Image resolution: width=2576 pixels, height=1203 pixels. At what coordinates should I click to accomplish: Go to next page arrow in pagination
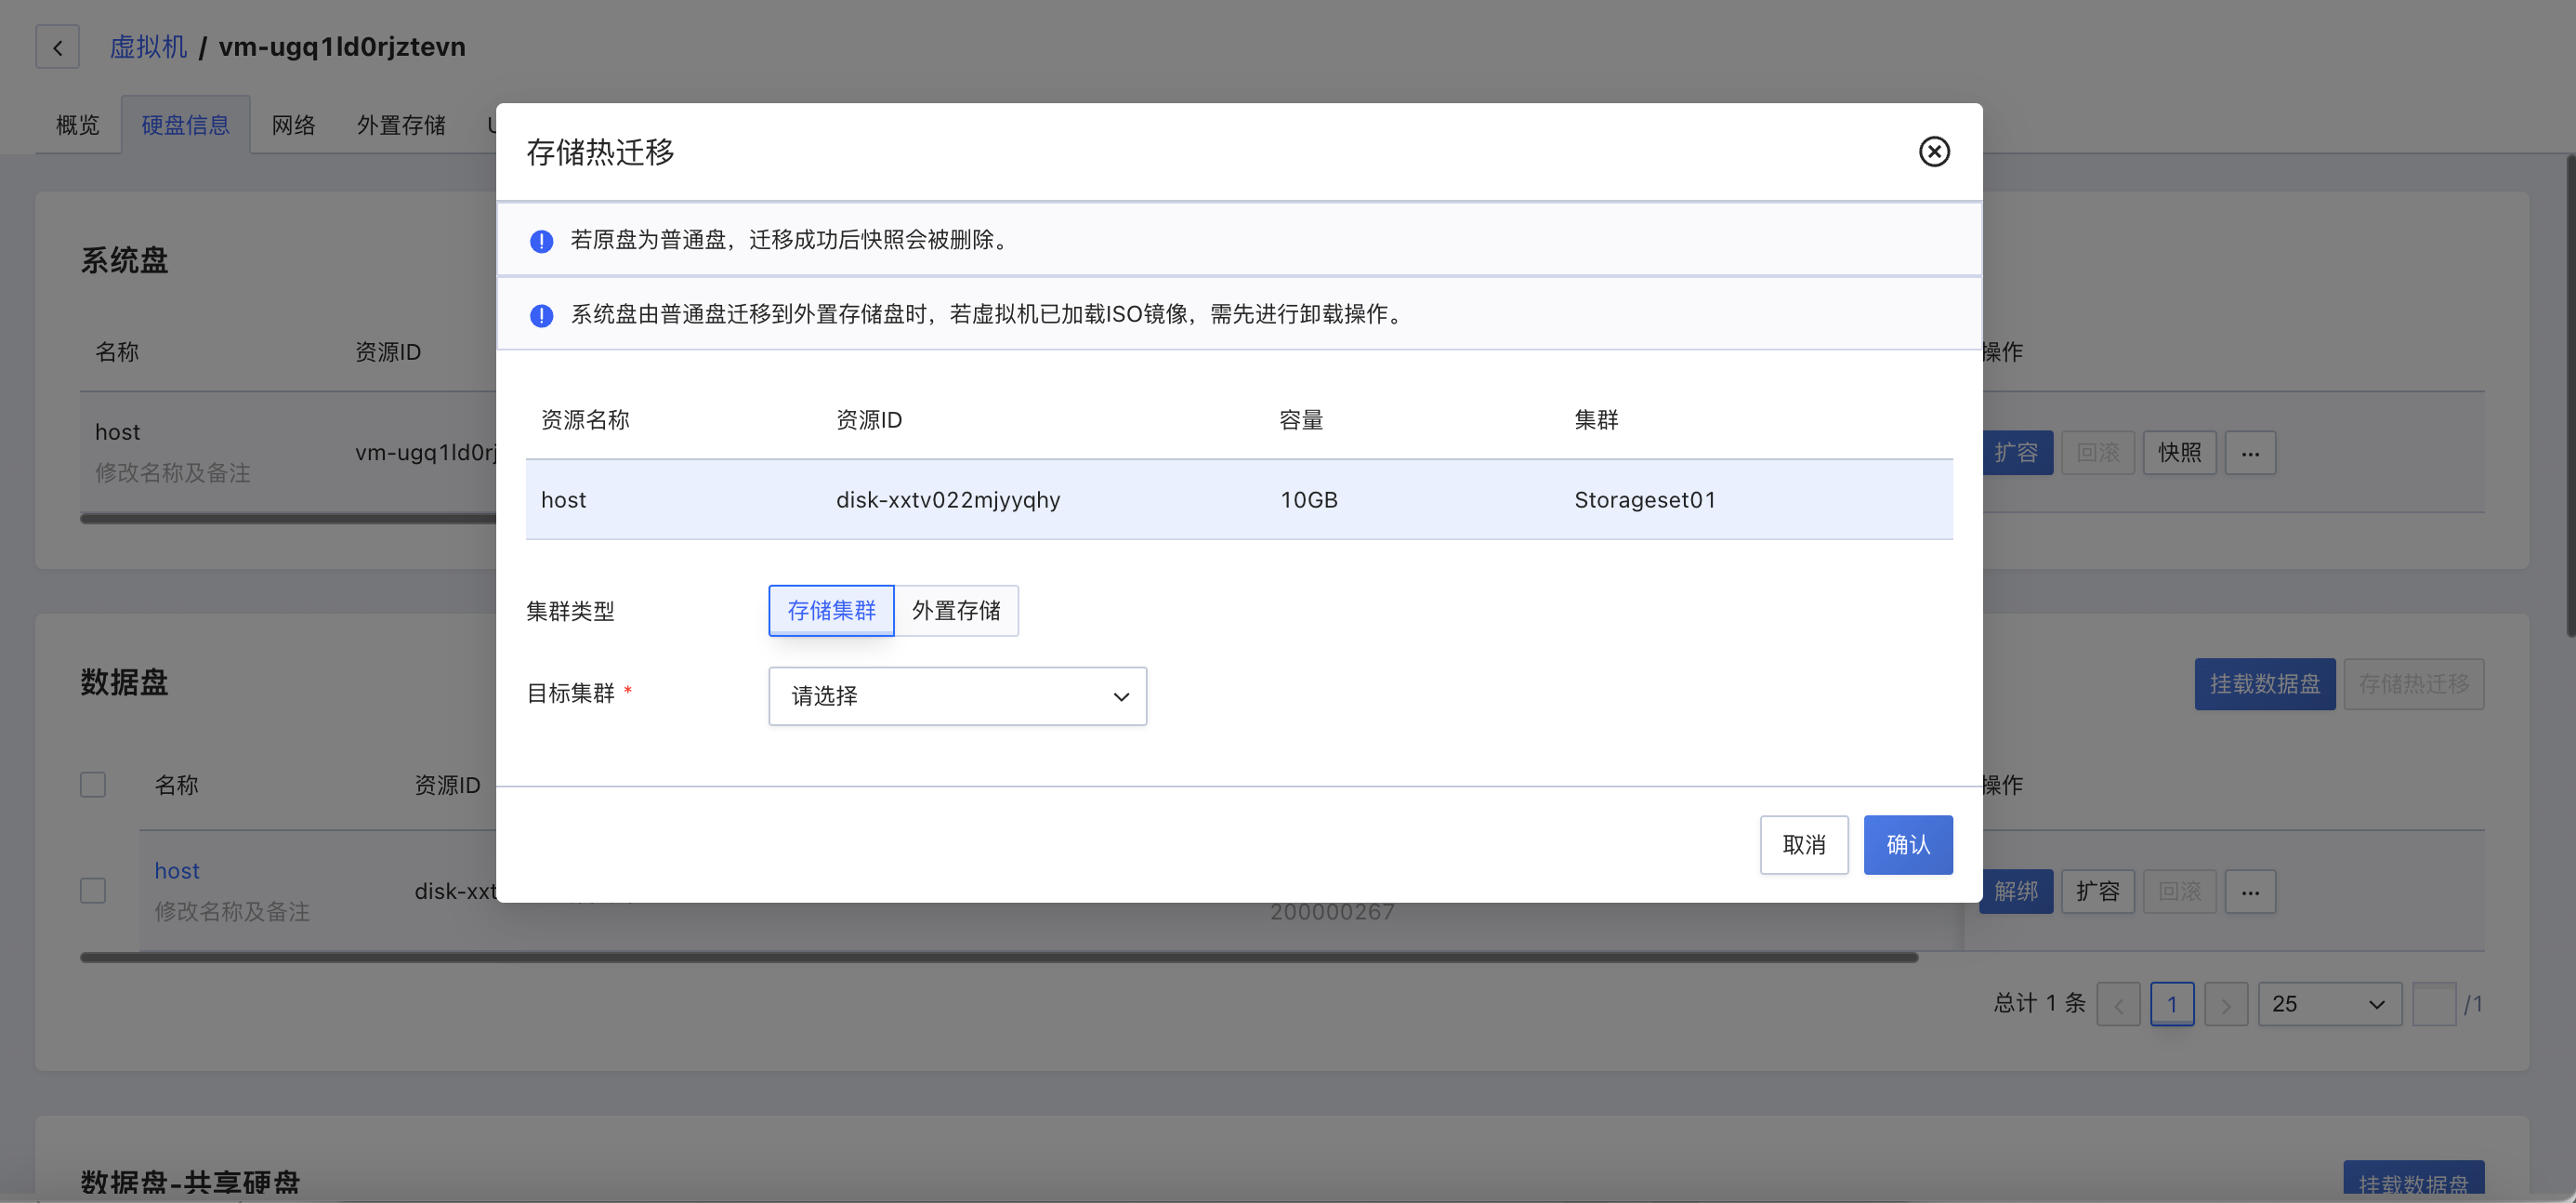(x=2225, y=1004)
